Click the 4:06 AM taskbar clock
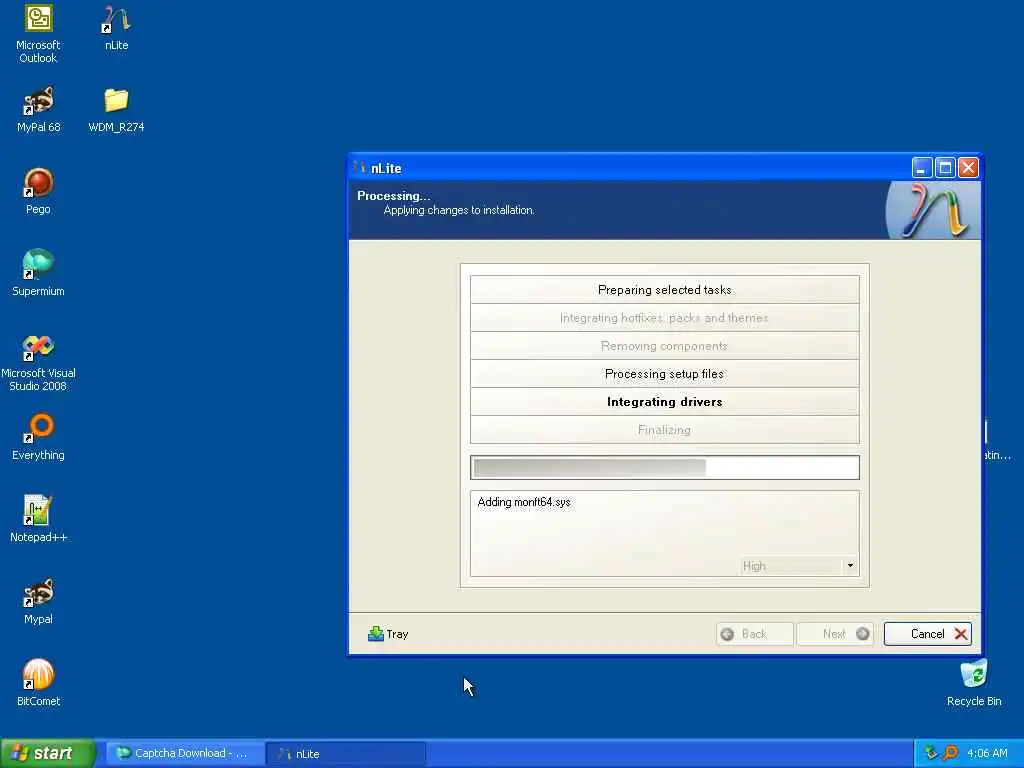 point(987,754)
